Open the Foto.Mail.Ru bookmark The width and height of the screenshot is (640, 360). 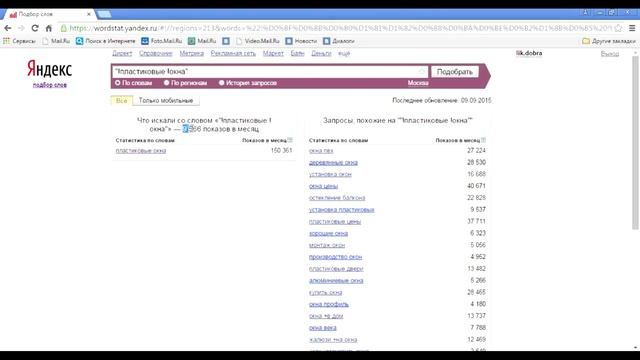tap(162, 41)
